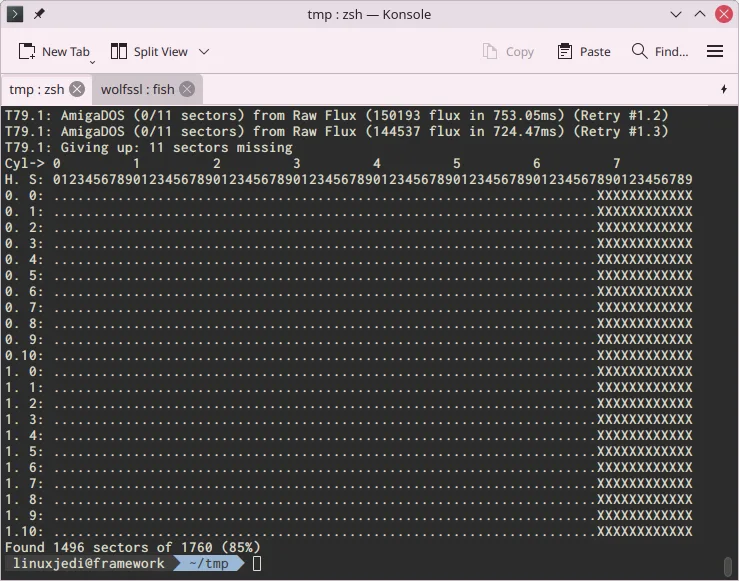Open the Find search tool
This screenshot has width=739, height=581.
click(660, 51)
